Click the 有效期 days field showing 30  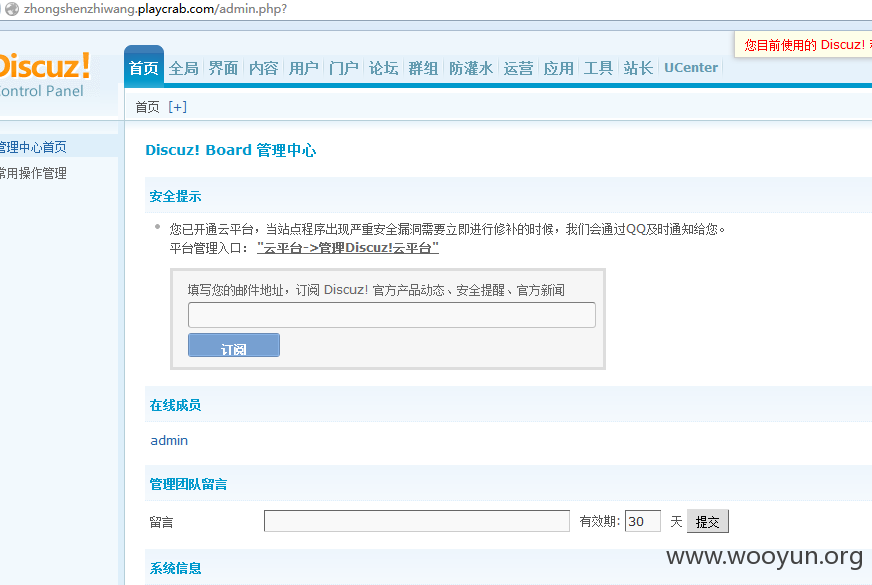point(643,521)
